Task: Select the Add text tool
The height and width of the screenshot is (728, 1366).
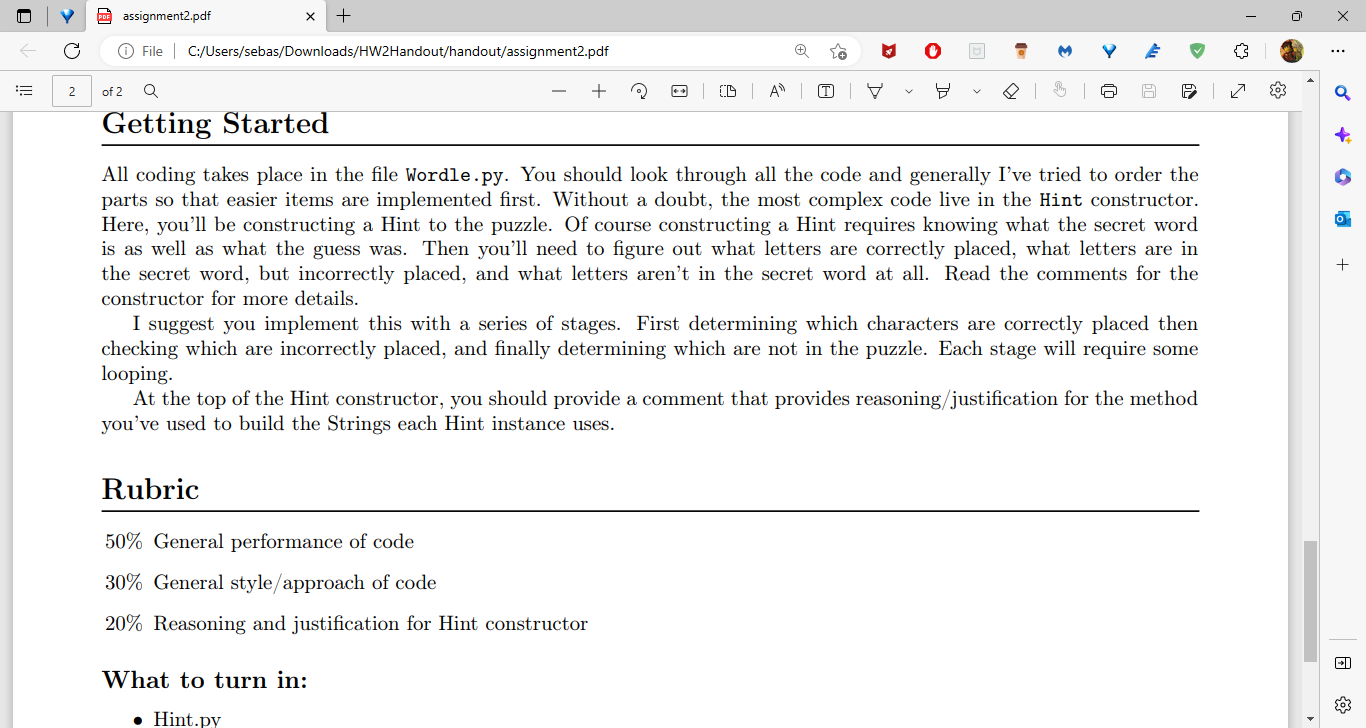Action: point(826,90)
